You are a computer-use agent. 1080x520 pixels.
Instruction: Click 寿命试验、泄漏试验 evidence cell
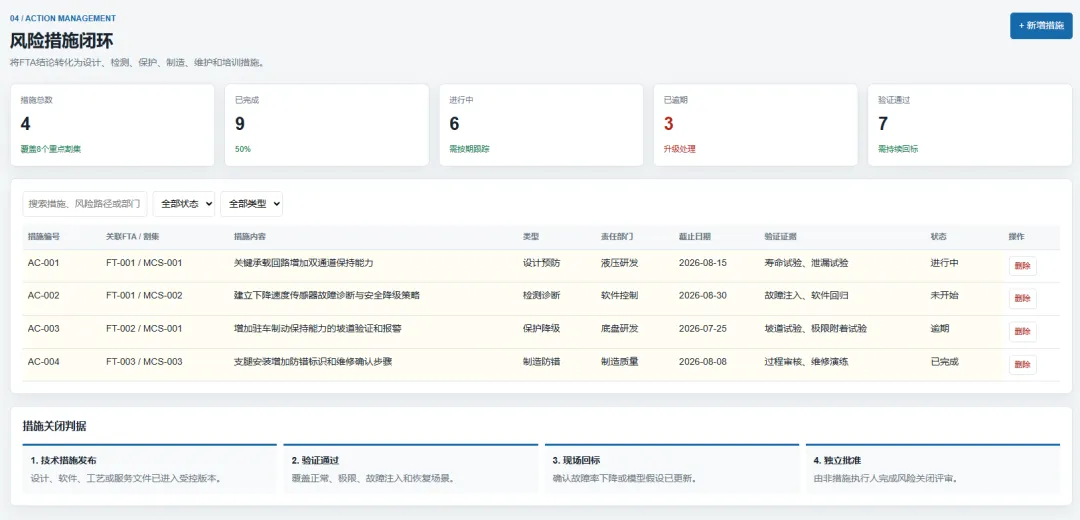coord(806,262)
